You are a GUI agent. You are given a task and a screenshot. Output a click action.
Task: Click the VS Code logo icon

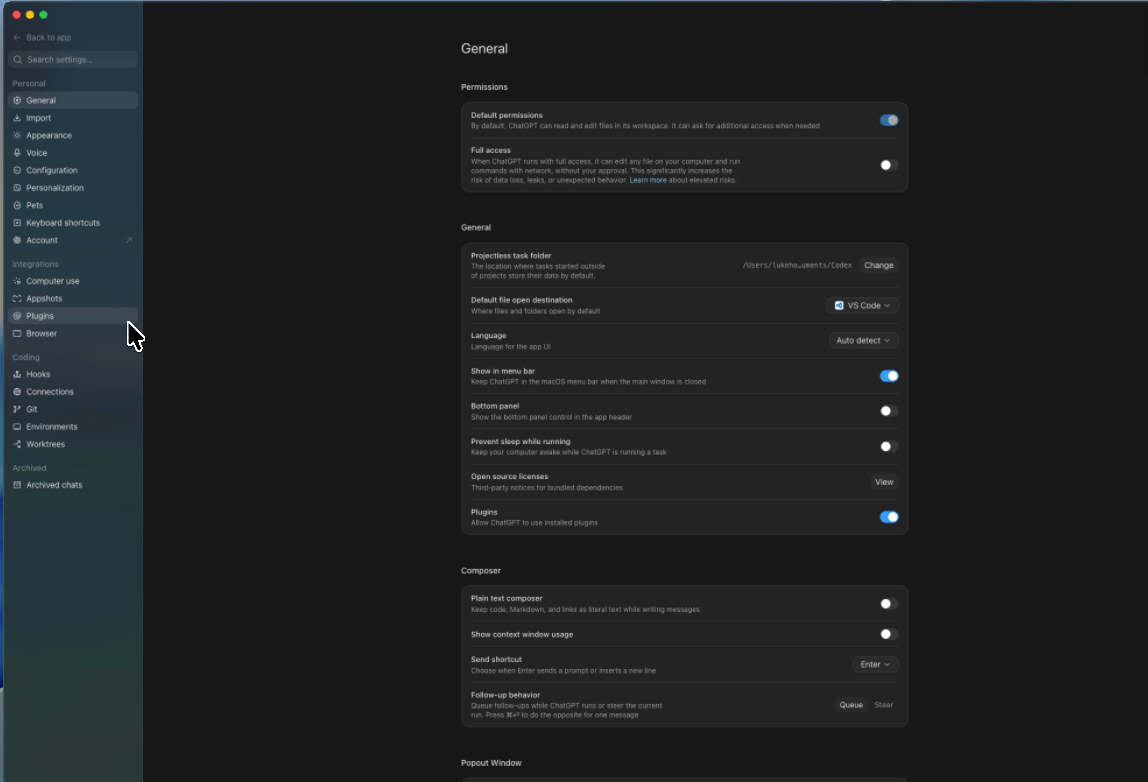[839, 305]
